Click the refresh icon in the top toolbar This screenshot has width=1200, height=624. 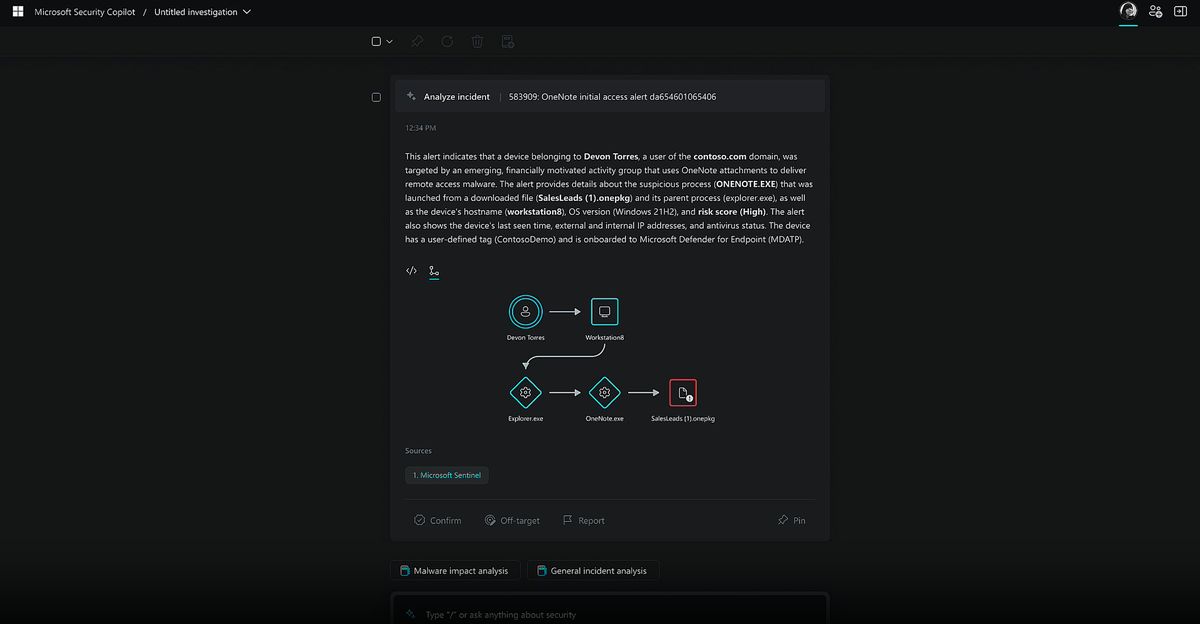447,41
